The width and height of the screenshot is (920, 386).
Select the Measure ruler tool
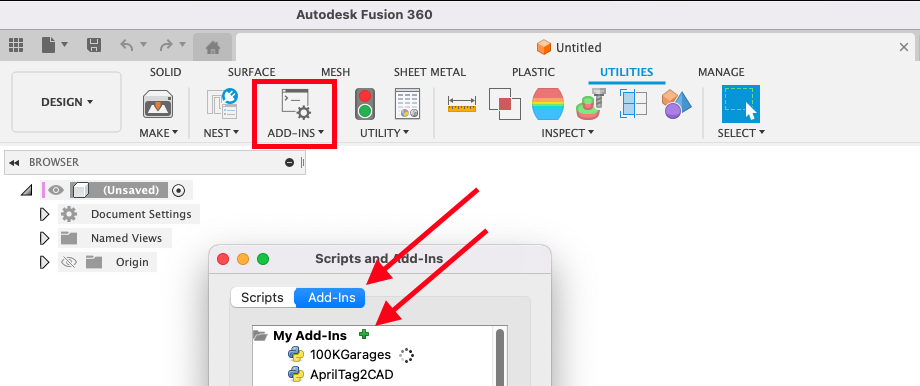462,104
